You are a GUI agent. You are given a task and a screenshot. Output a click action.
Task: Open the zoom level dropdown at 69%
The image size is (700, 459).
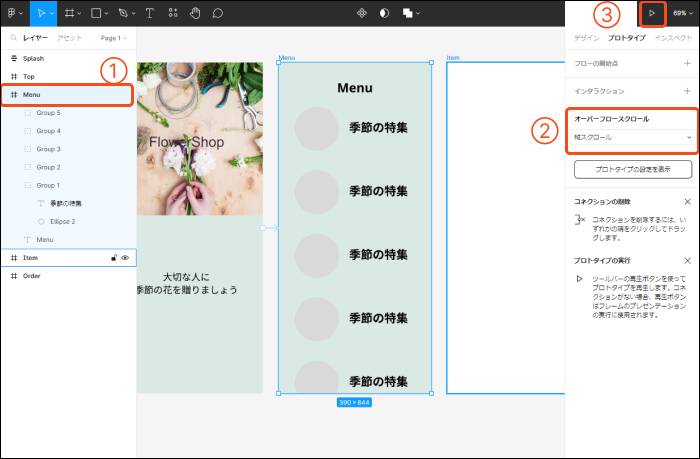[681, 13]
